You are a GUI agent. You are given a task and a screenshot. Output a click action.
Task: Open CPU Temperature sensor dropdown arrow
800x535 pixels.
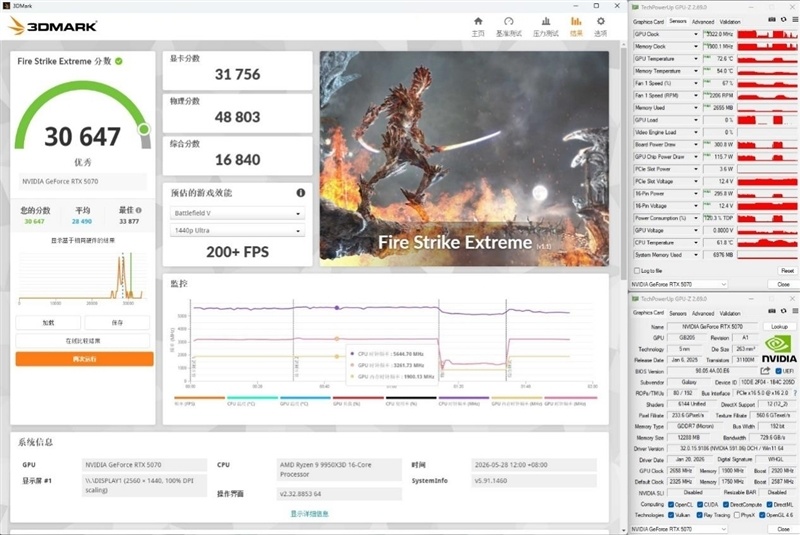coord(695,242)
